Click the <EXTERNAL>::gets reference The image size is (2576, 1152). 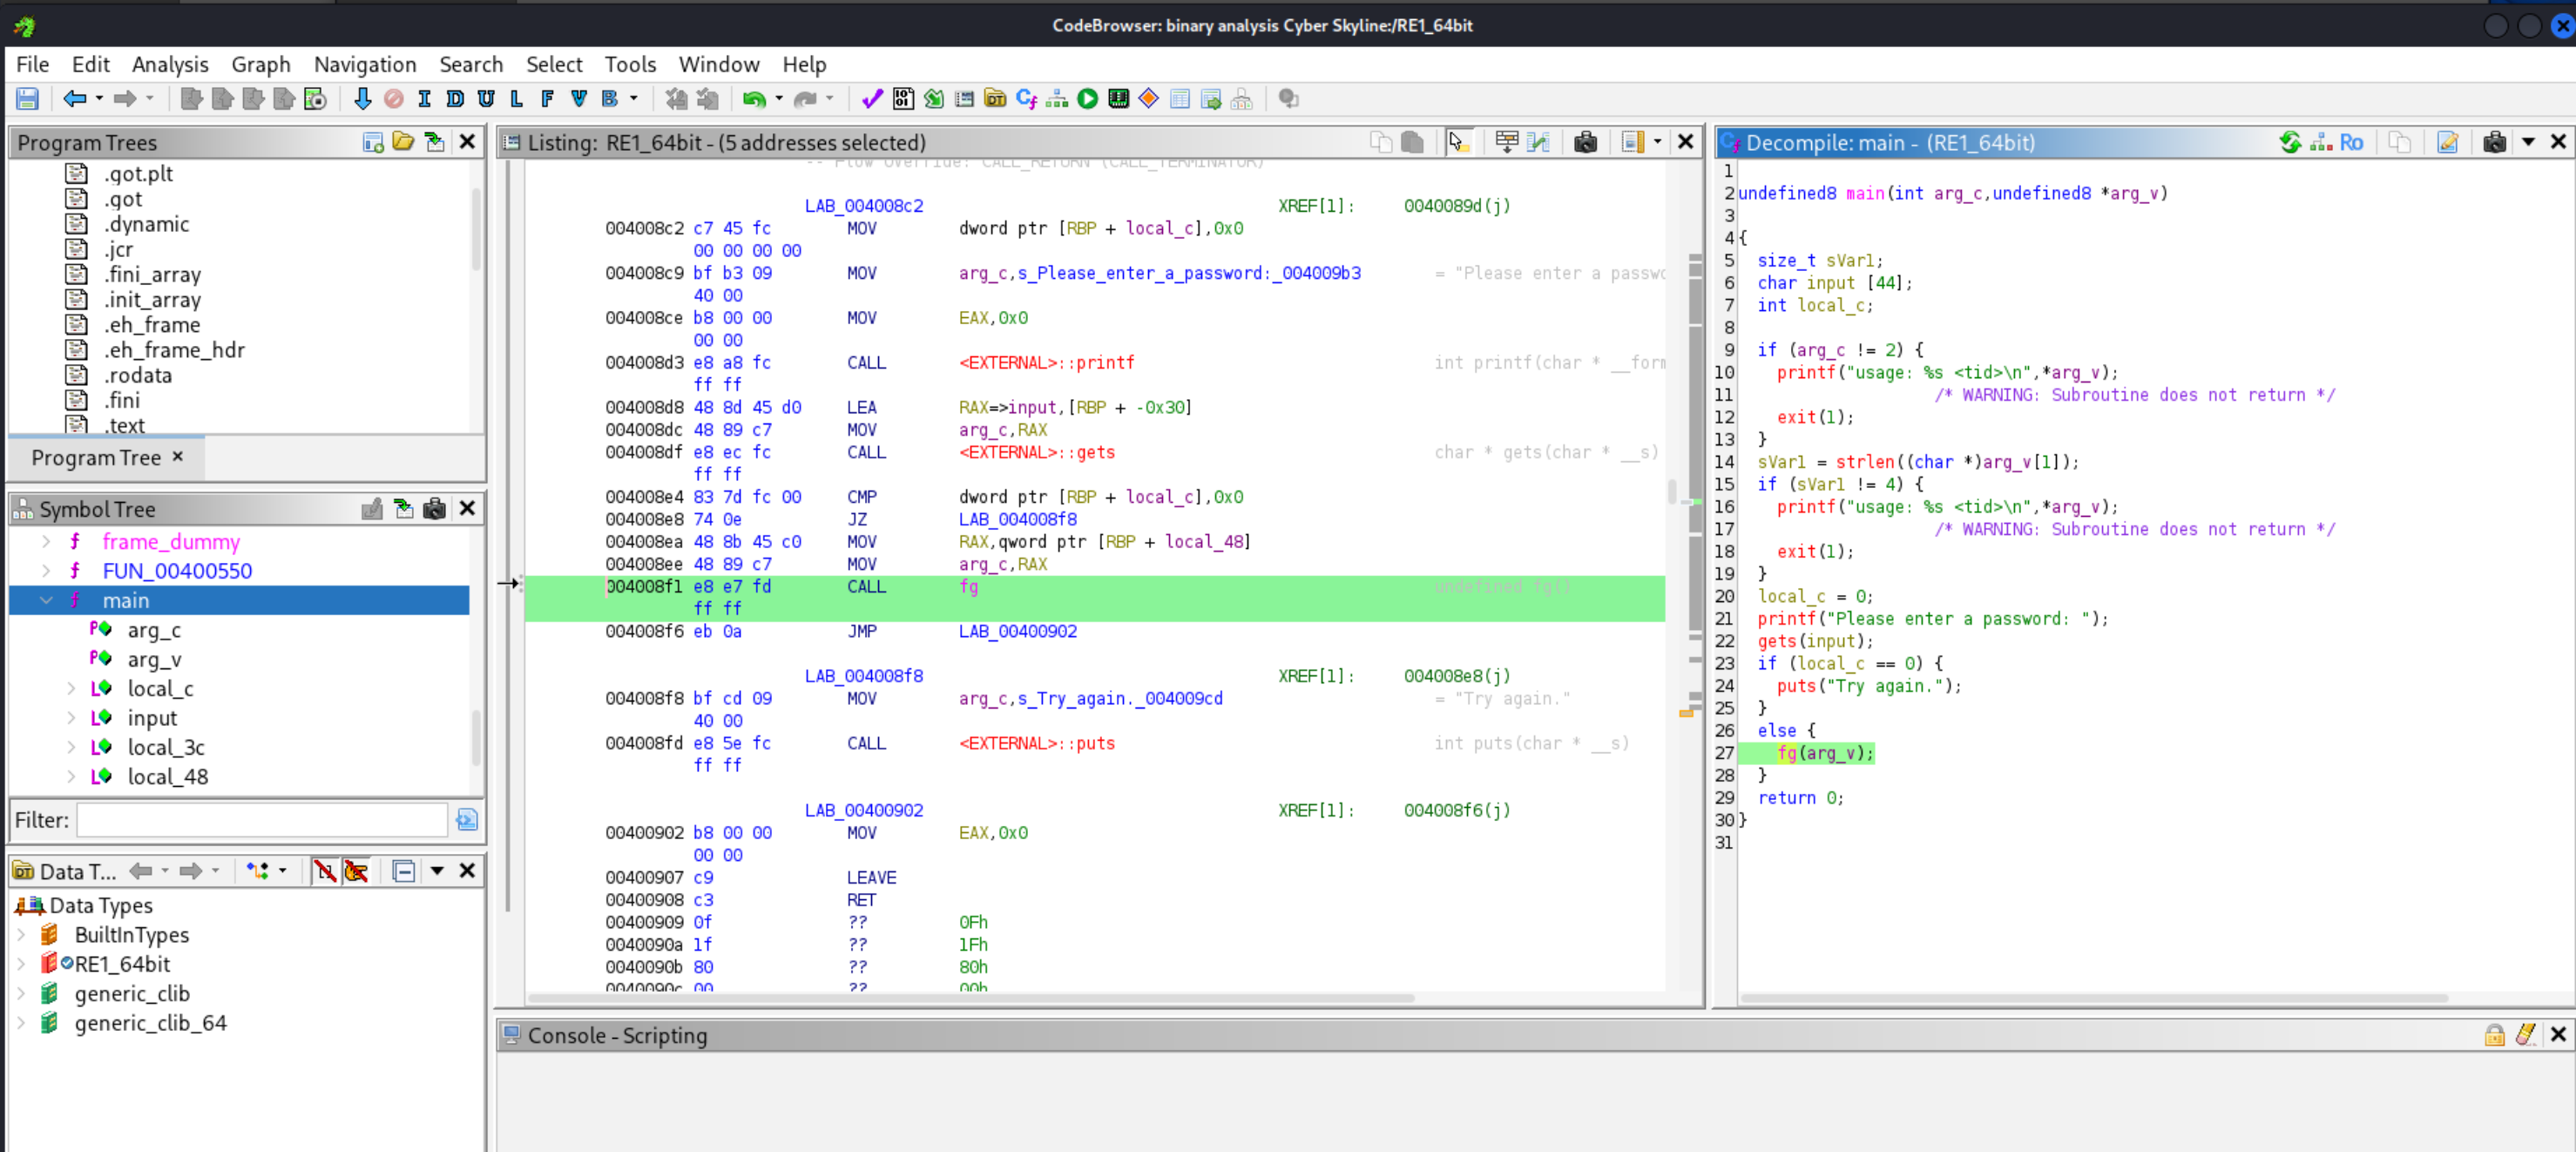[1037, 452]
